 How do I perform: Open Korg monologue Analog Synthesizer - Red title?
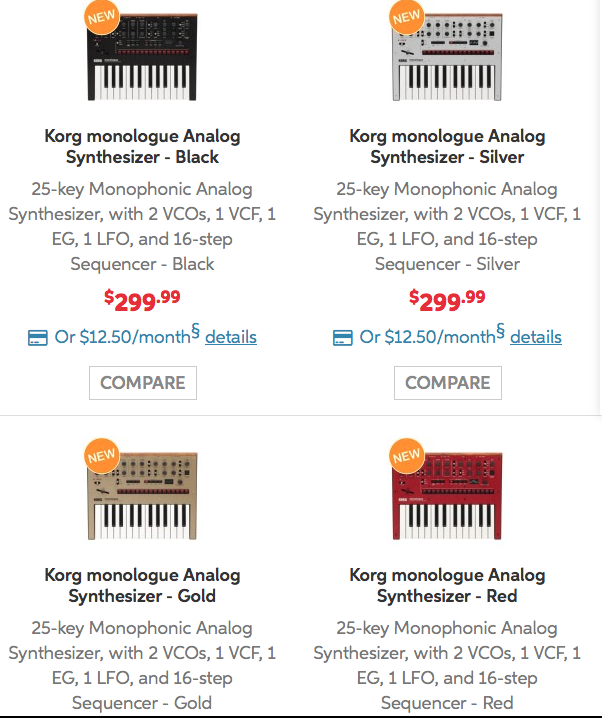pyautogui.click(x=447, y=585)
